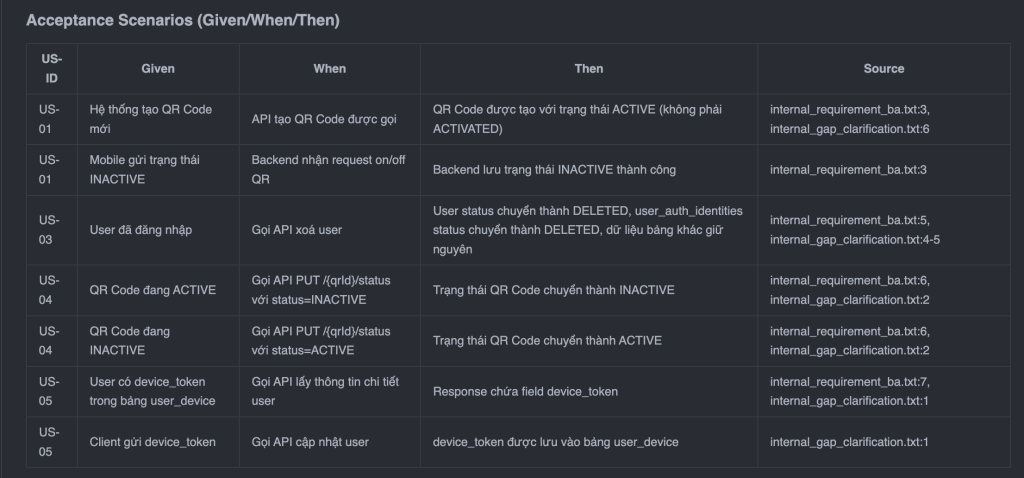Click the "API tạo QR Code được gọi" cell
Image resolution: width=1024 pixels, height=478 pixels.
coord(324,119)
